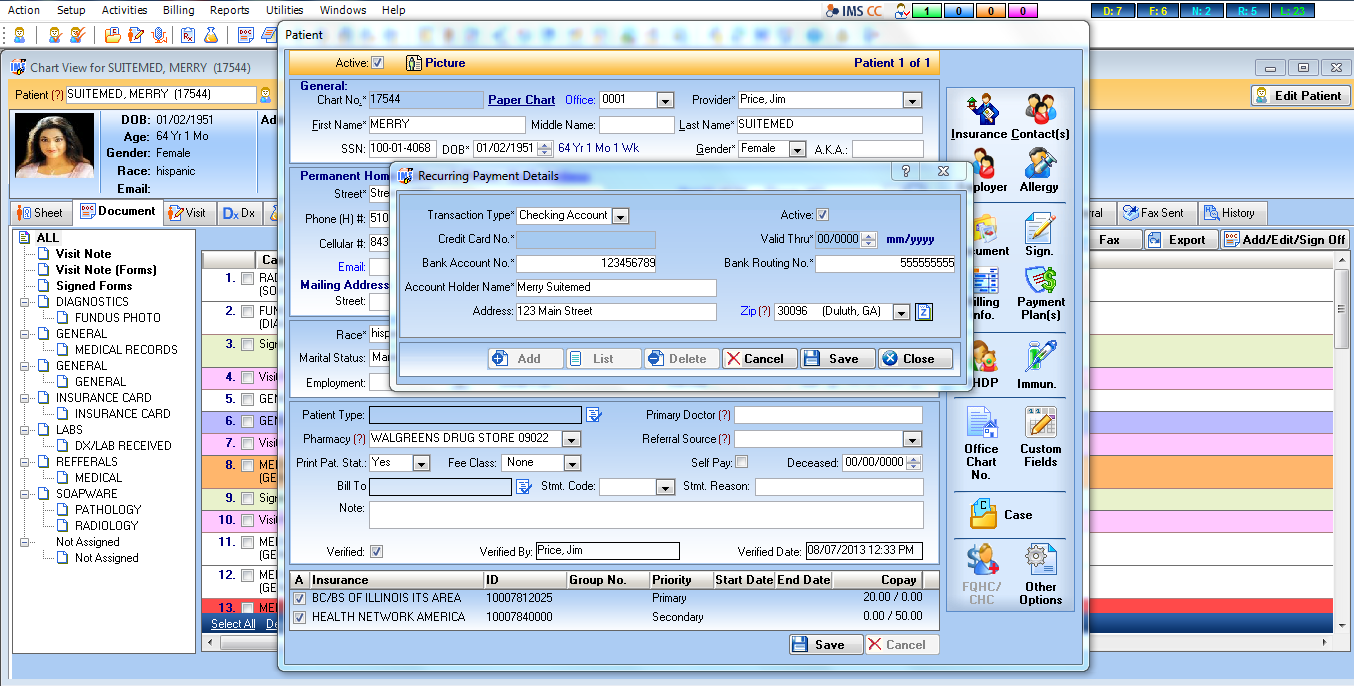1354x686 pixels.
Task: Click the Bank Account No. field
Action: pos(587,264)
